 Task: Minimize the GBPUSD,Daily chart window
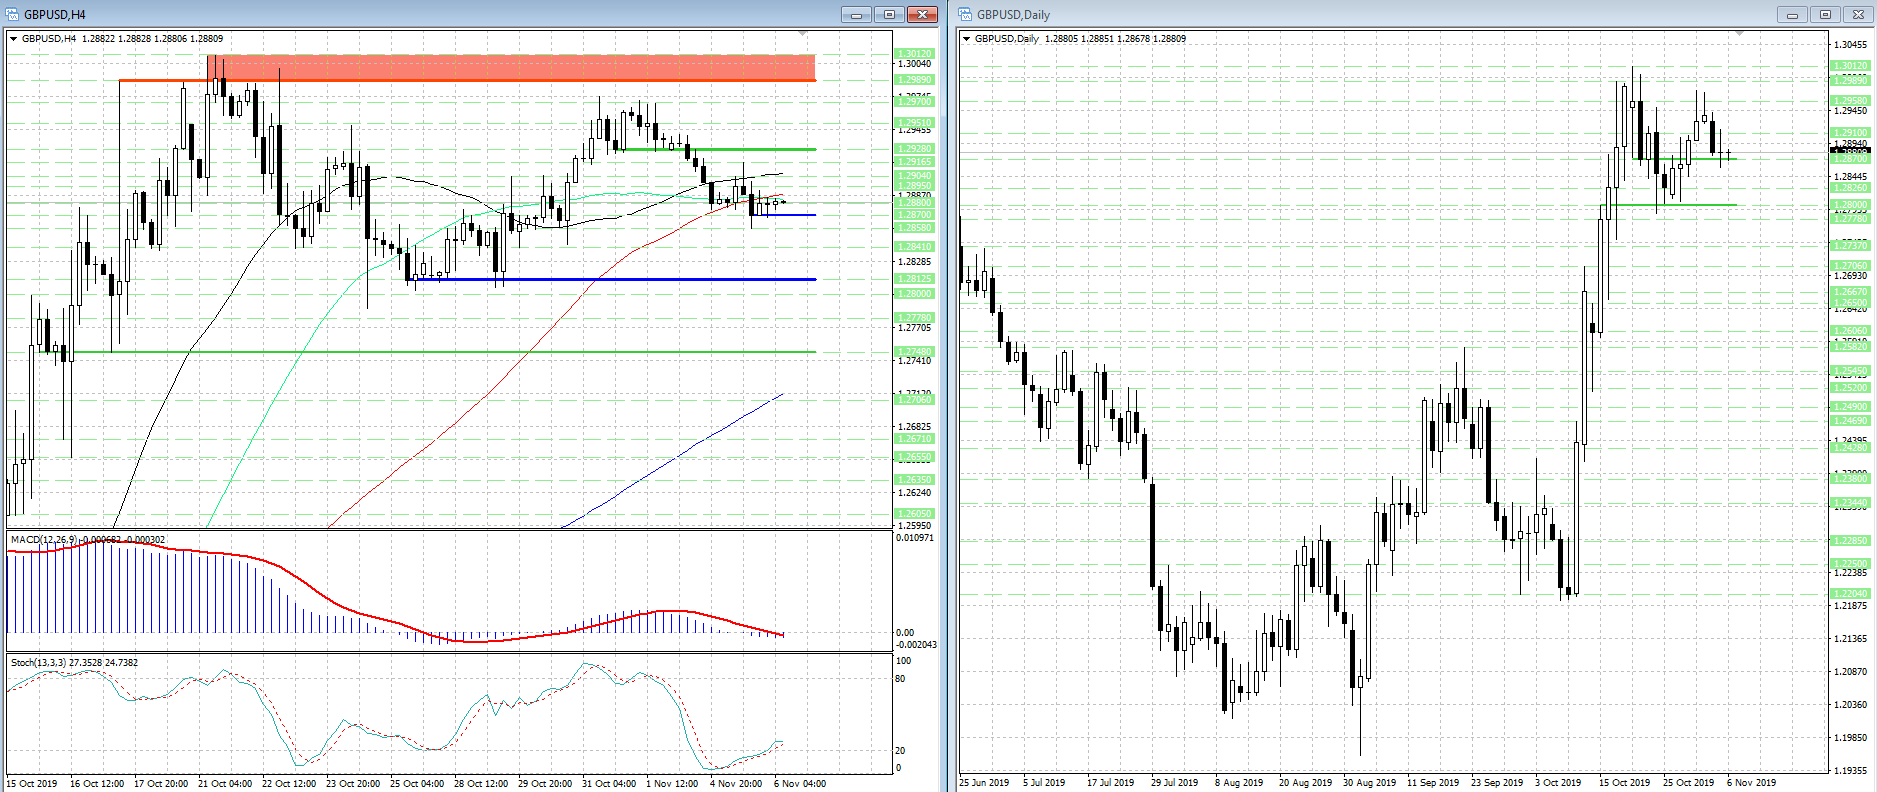point(1792,14)
